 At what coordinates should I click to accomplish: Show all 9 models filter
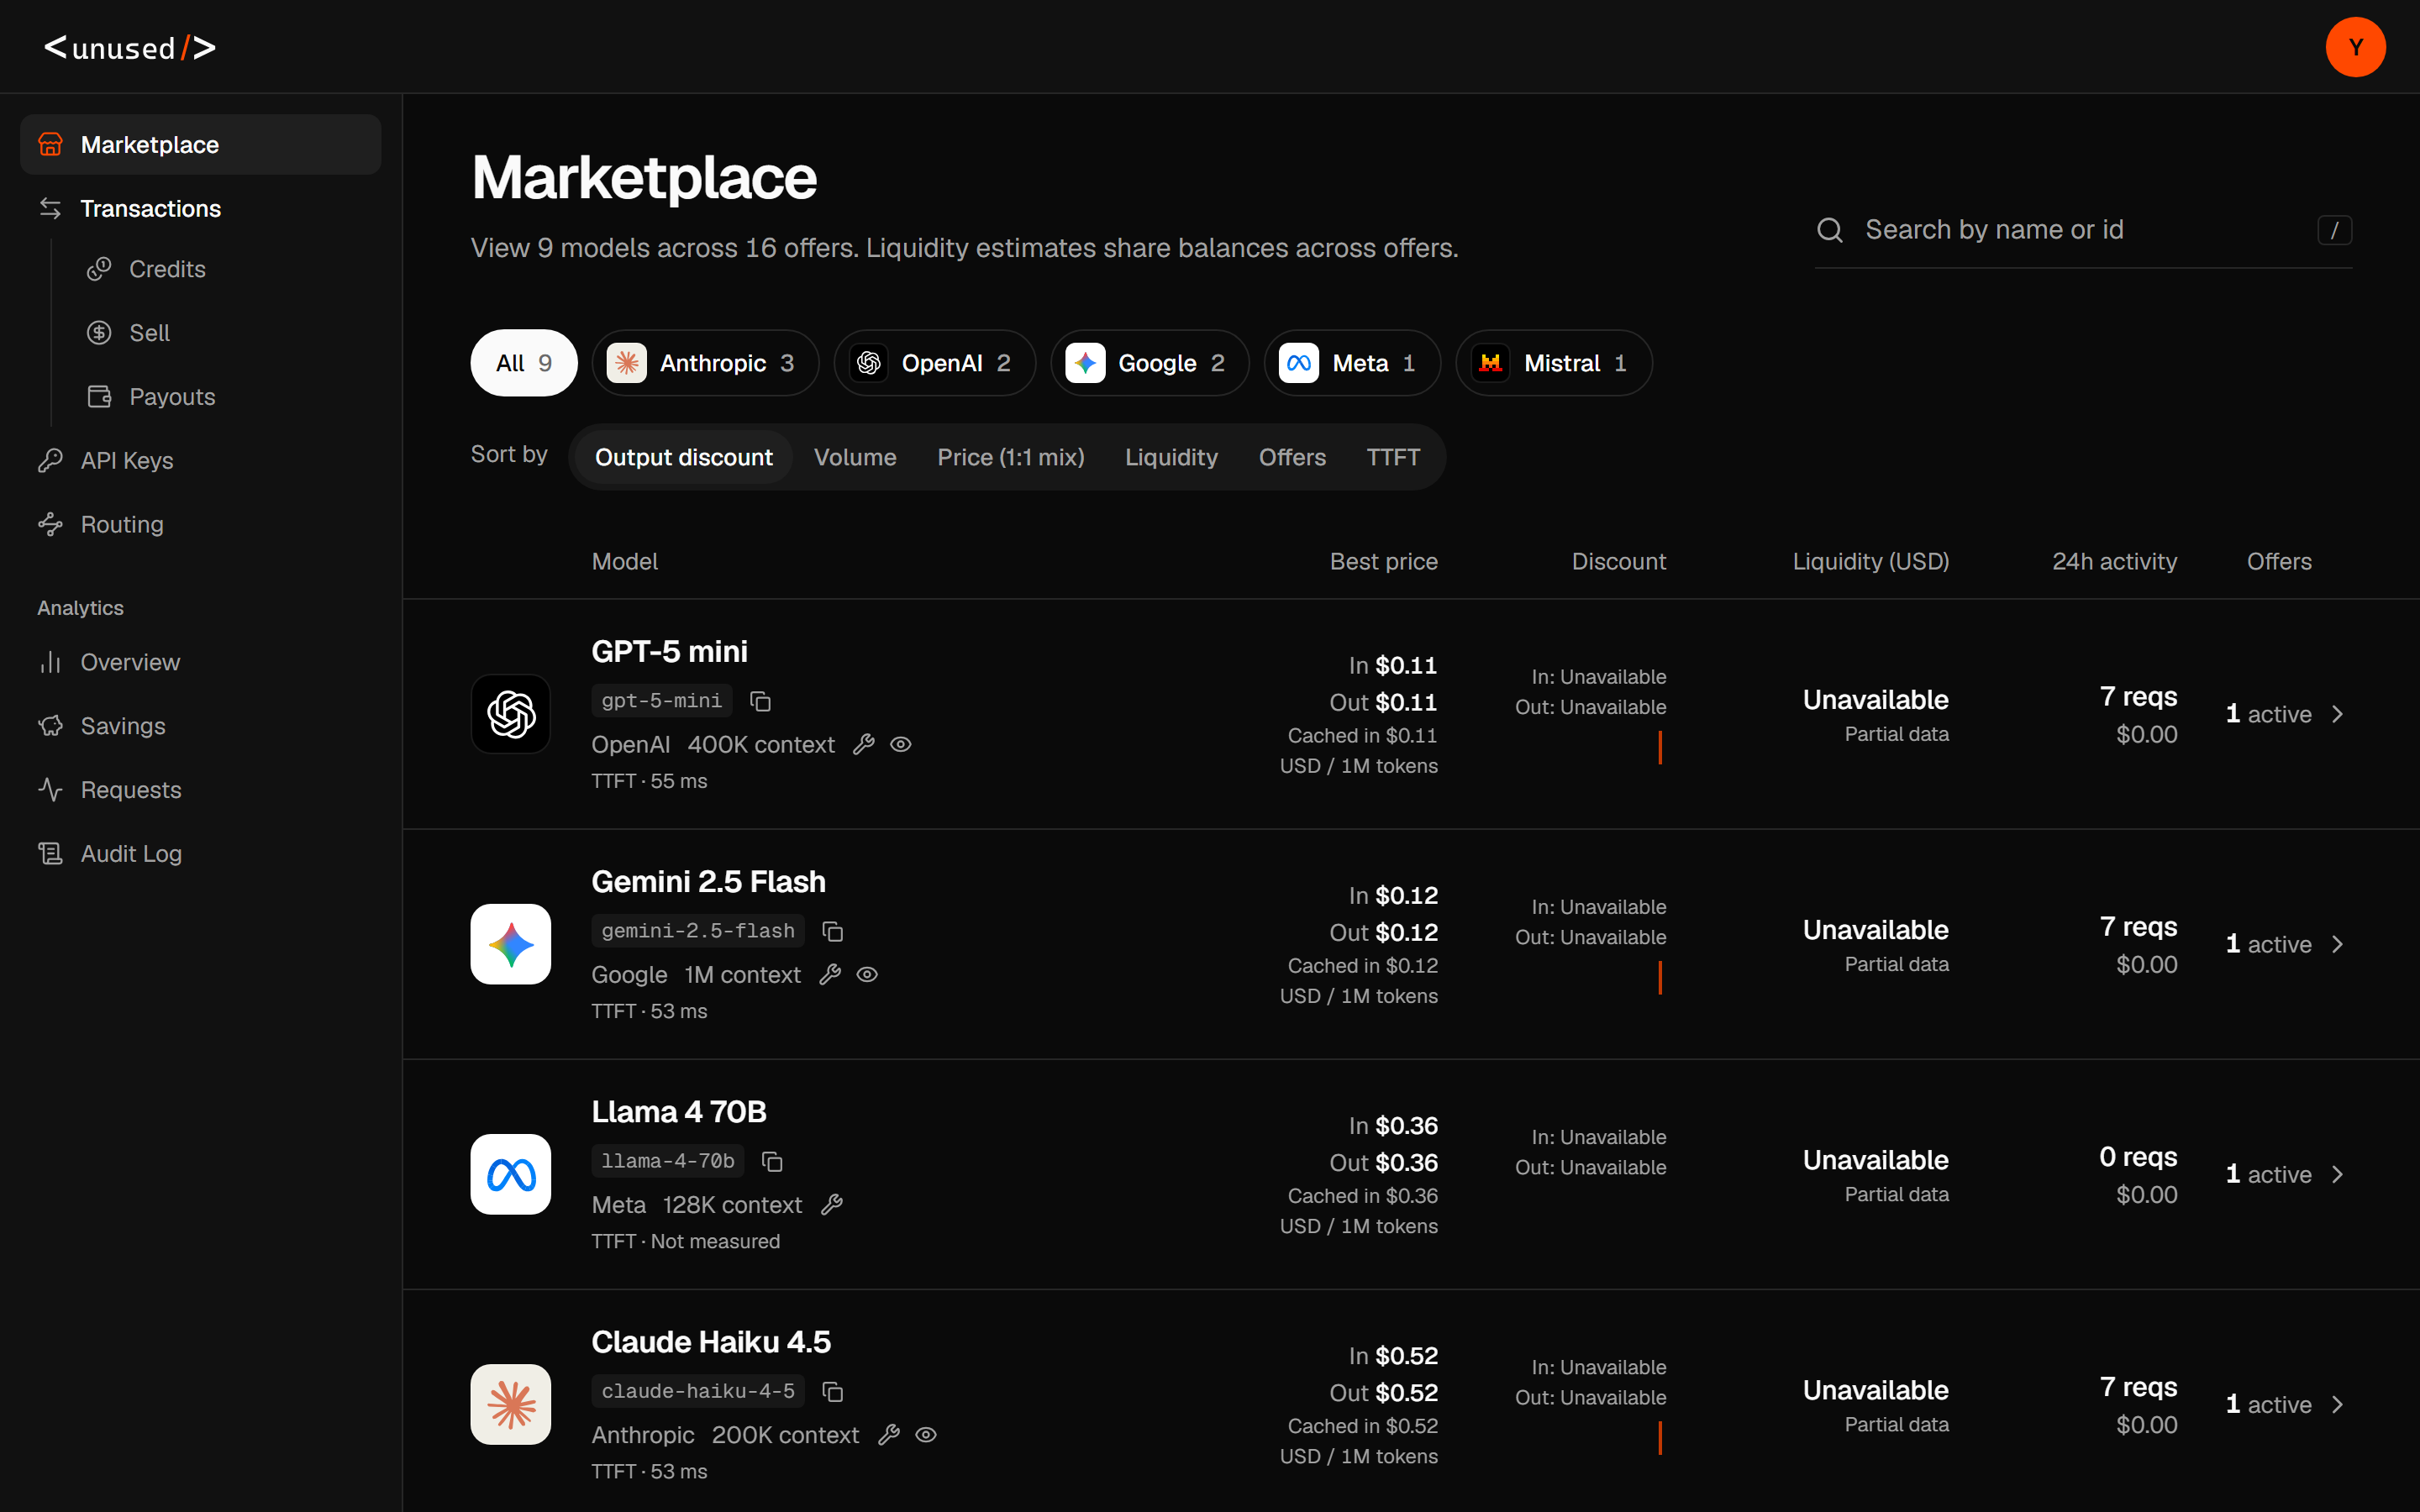pyautogui.click(x=524, y=363)
